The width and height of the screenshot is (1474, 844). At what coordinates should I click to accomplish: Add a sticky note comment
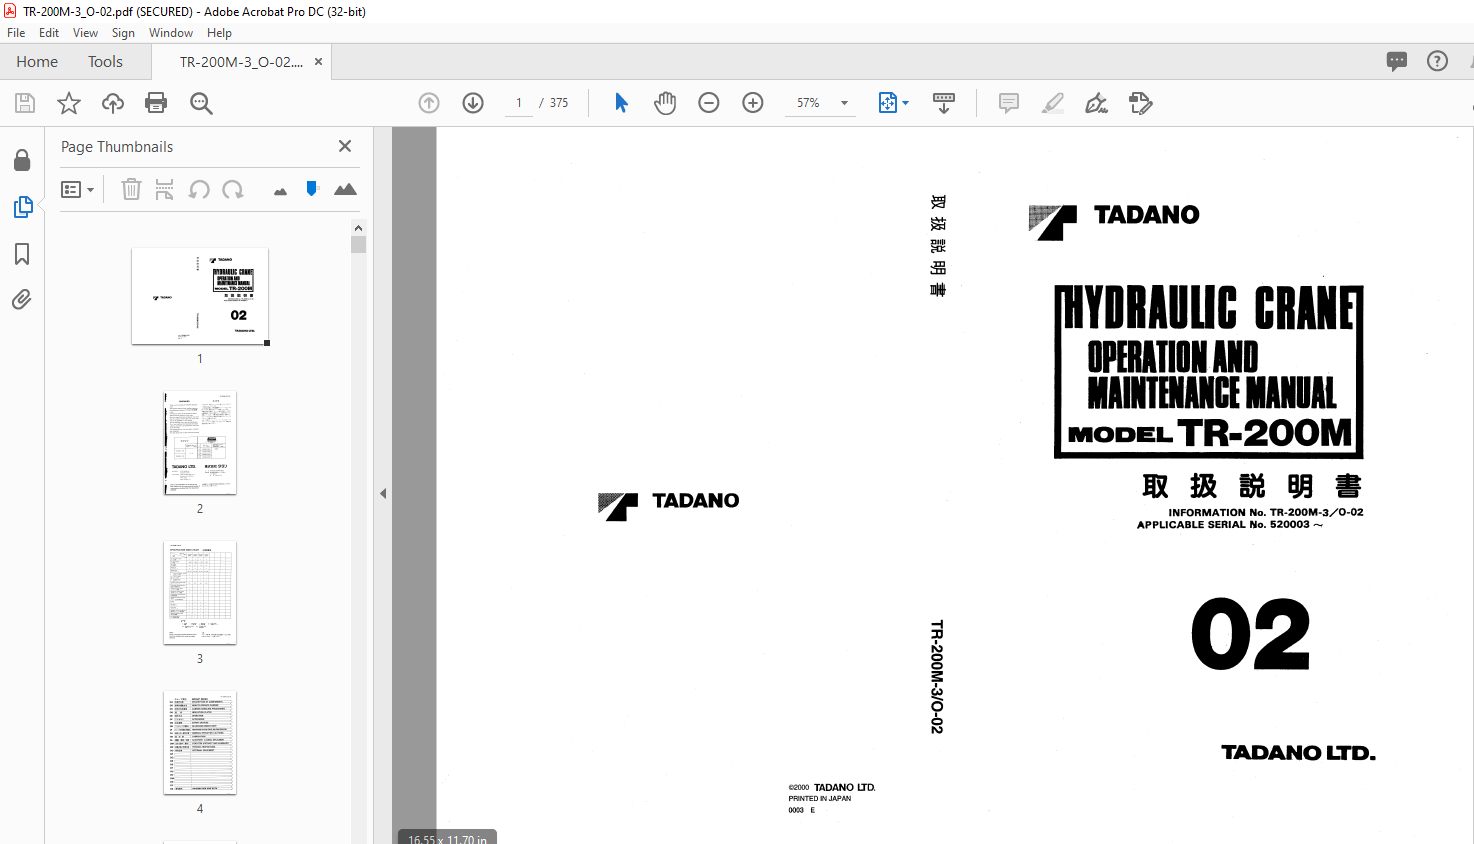click(1009, 103)
